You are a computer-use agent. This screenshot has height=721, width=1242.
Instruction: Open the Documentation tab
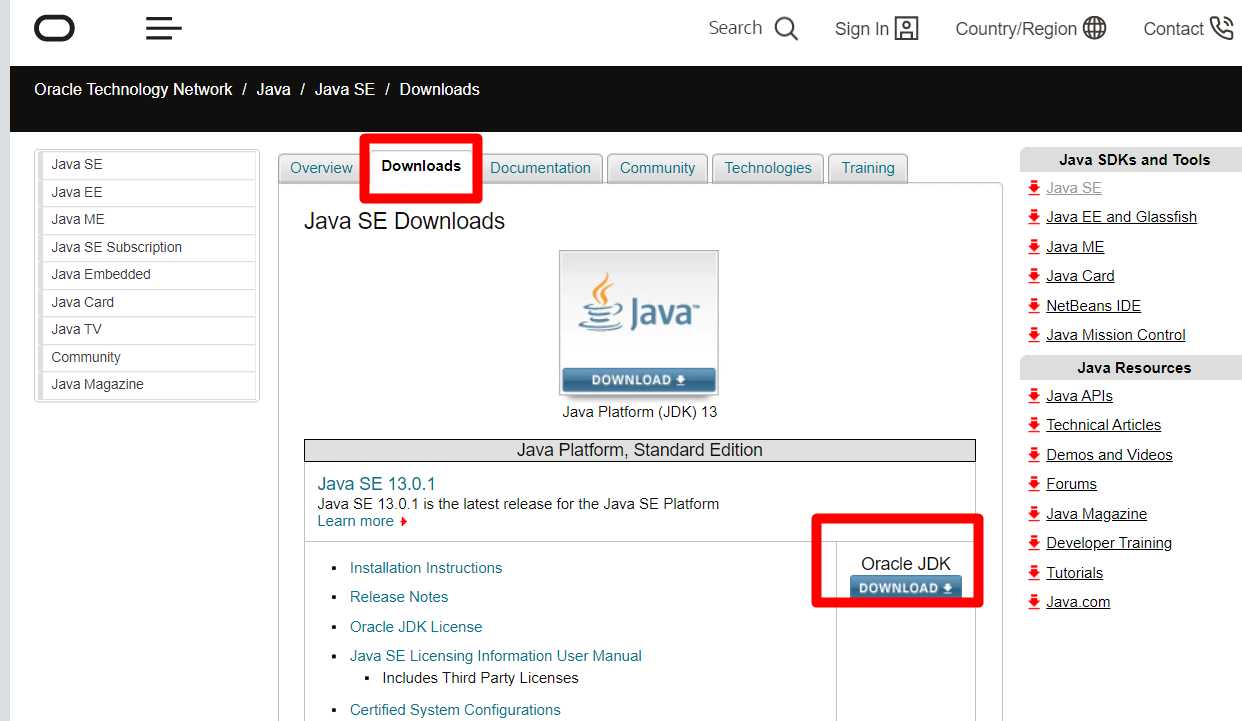[540, 168]
